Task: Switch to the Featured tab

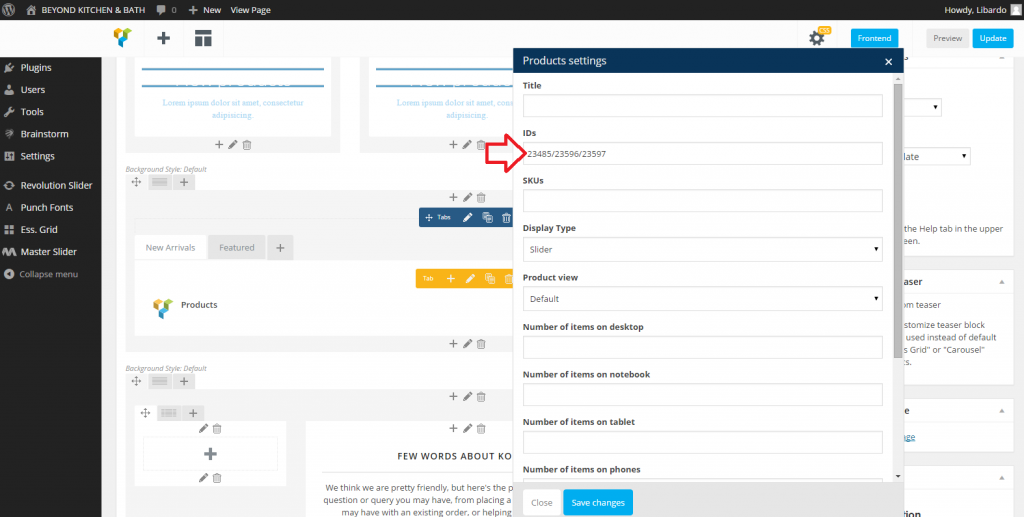Action: 237,248
